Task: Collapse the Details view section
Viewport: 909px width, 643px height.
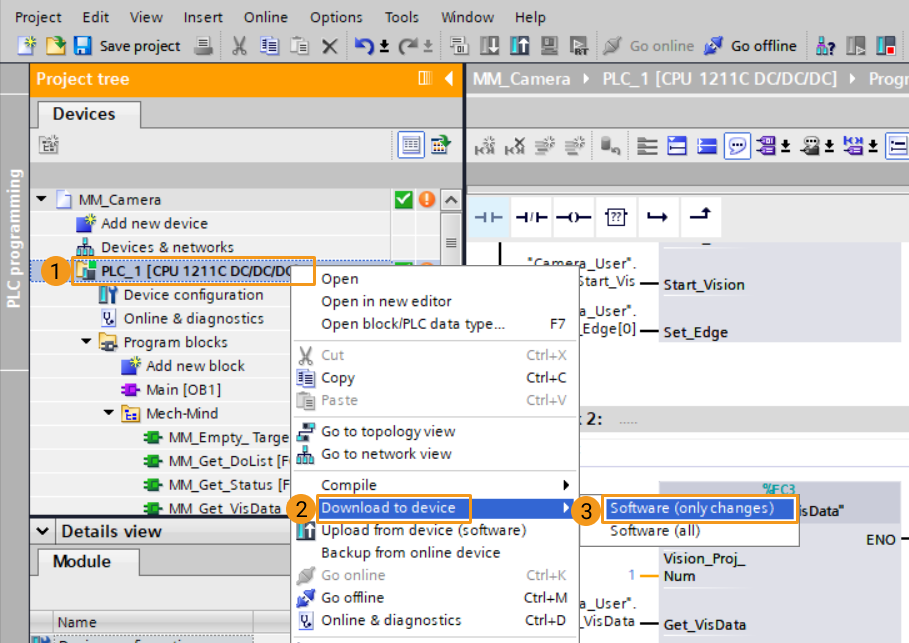Action: point(44,531)
